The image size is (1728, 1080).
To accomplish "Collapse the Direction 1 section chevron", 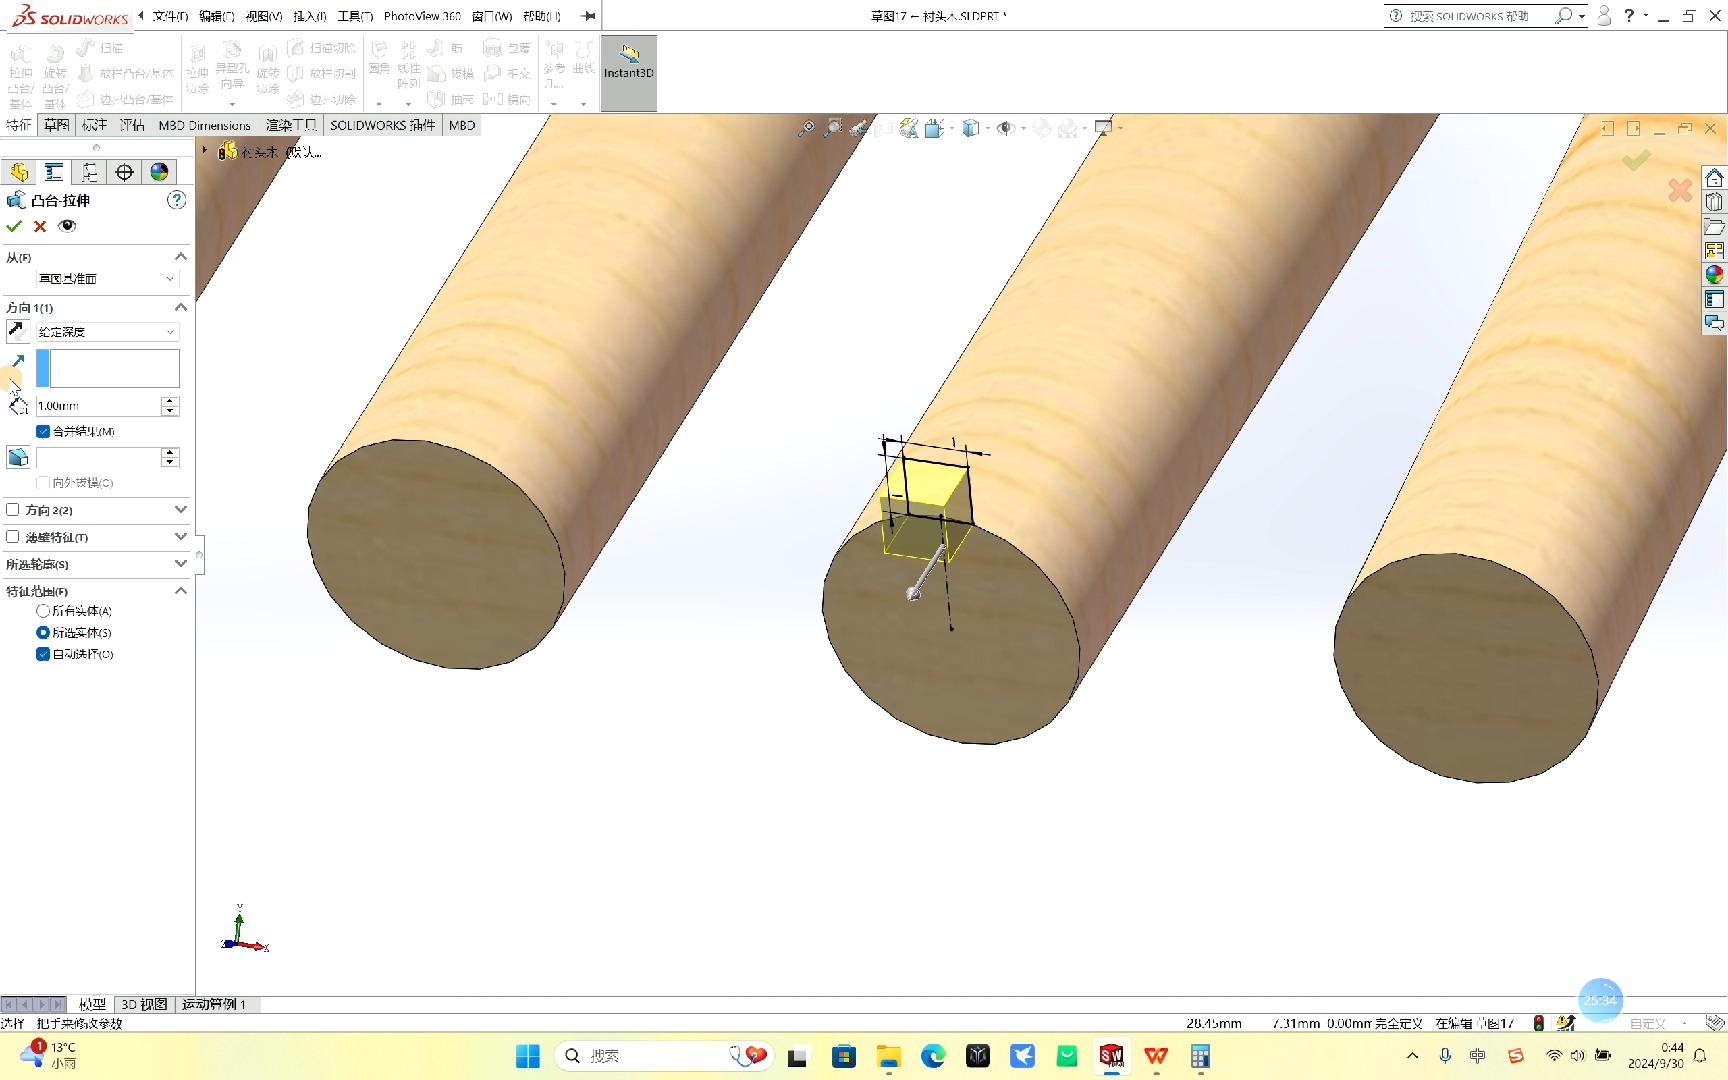I will [181, 307].
